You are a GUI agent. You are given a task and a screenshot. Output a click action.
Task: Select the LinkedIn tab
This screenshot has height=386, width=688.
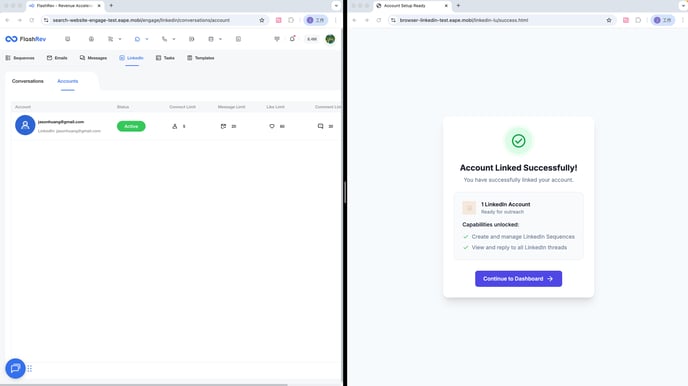tap(131, 58)
